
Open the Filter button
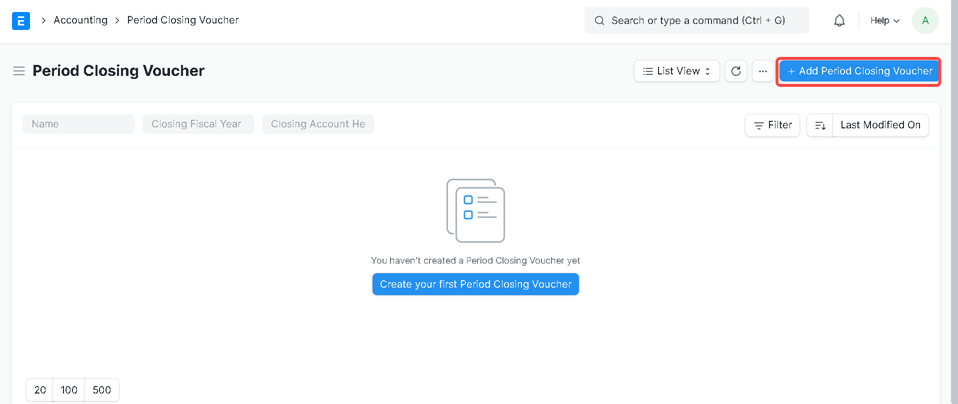(772, 125)
